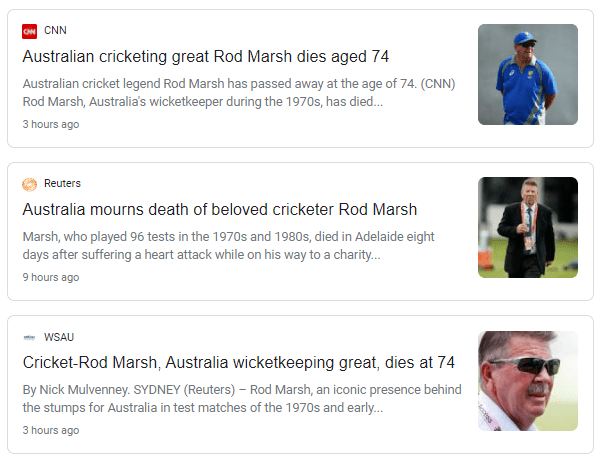The width and height of the screenshot is (607, 465).
Task: Open 'Australia mourns death of beloved cricketer' headline
Action: [x=219, y=210]
